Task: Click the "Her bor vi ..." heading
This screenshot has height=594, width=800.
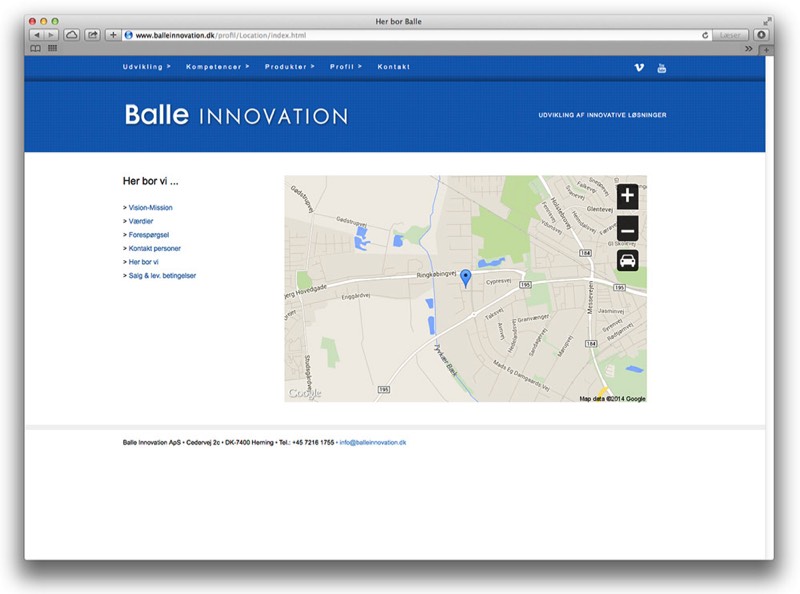Action: tap(151, 181)
